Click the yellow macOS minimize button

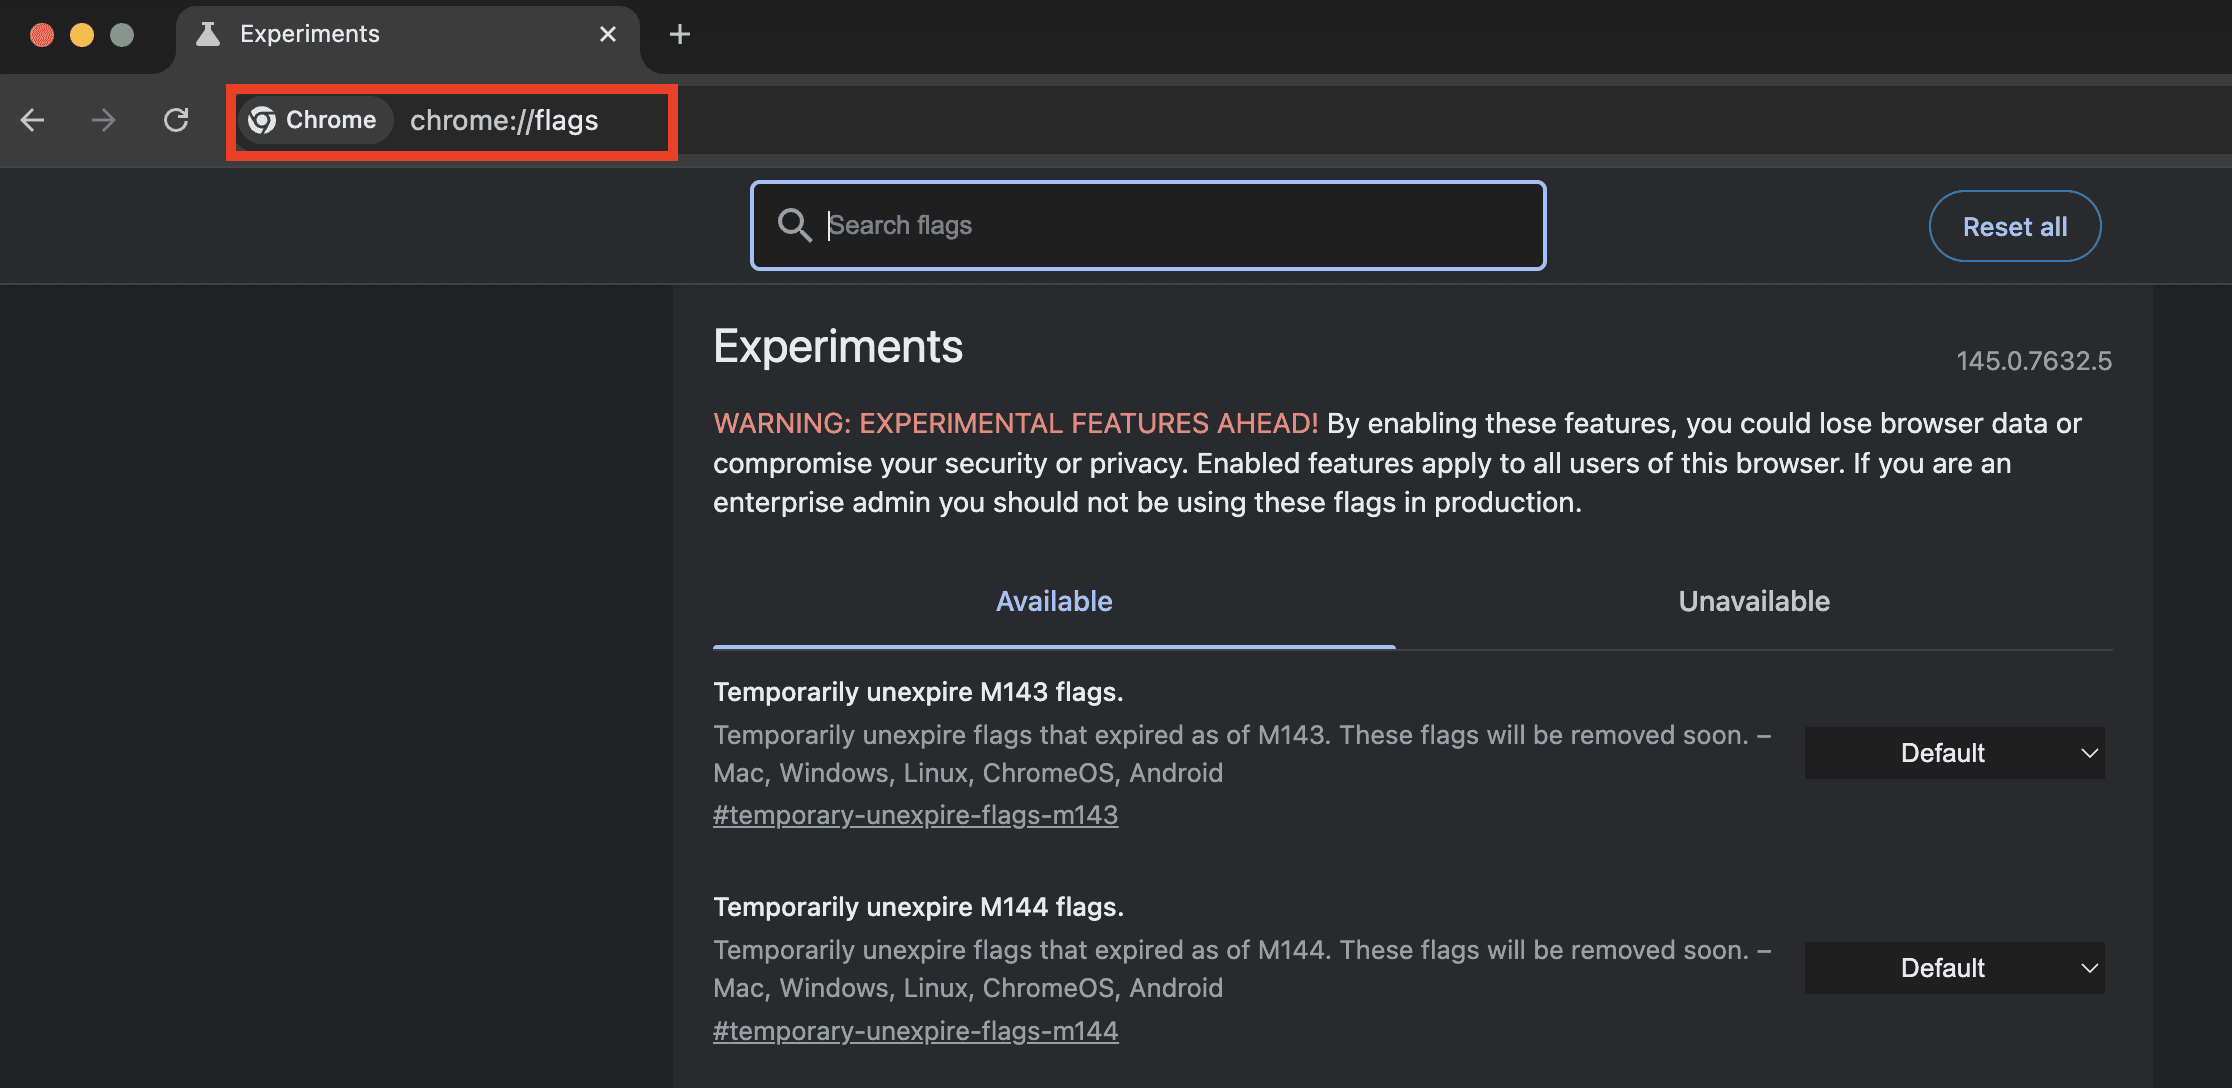(82, 35)
